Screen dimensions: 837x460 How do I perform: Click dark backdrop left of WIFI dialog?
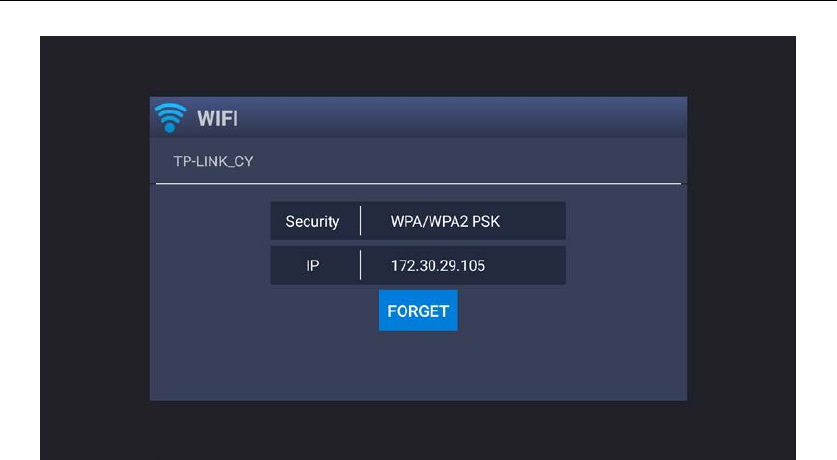coord(95,248)
